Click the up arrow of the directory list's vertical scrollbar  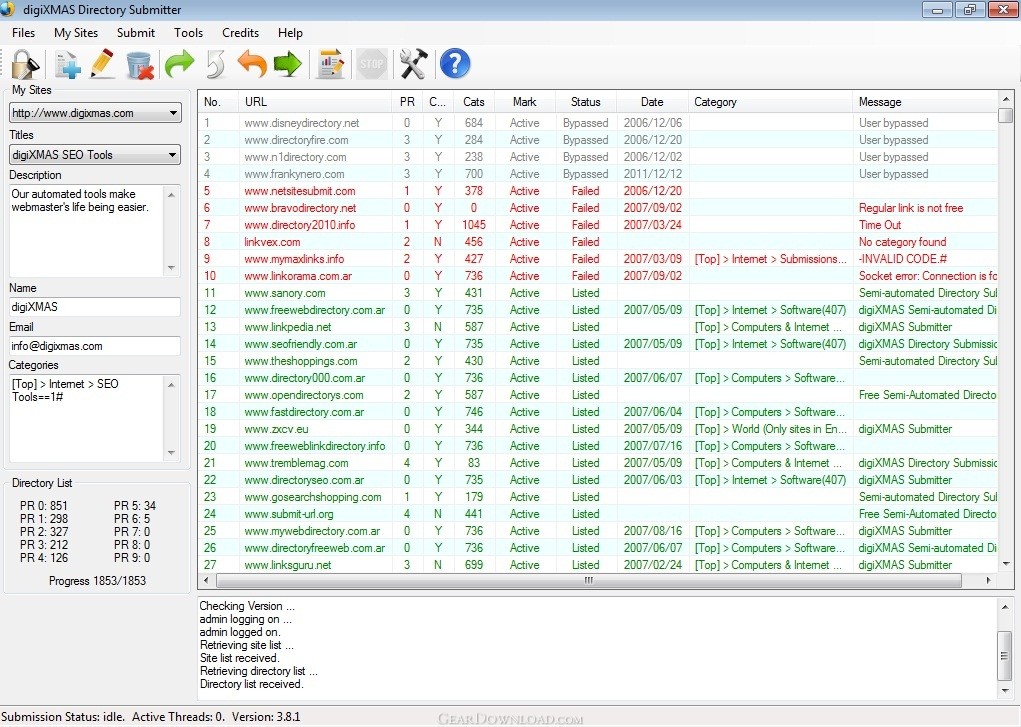pos(1006,99)
